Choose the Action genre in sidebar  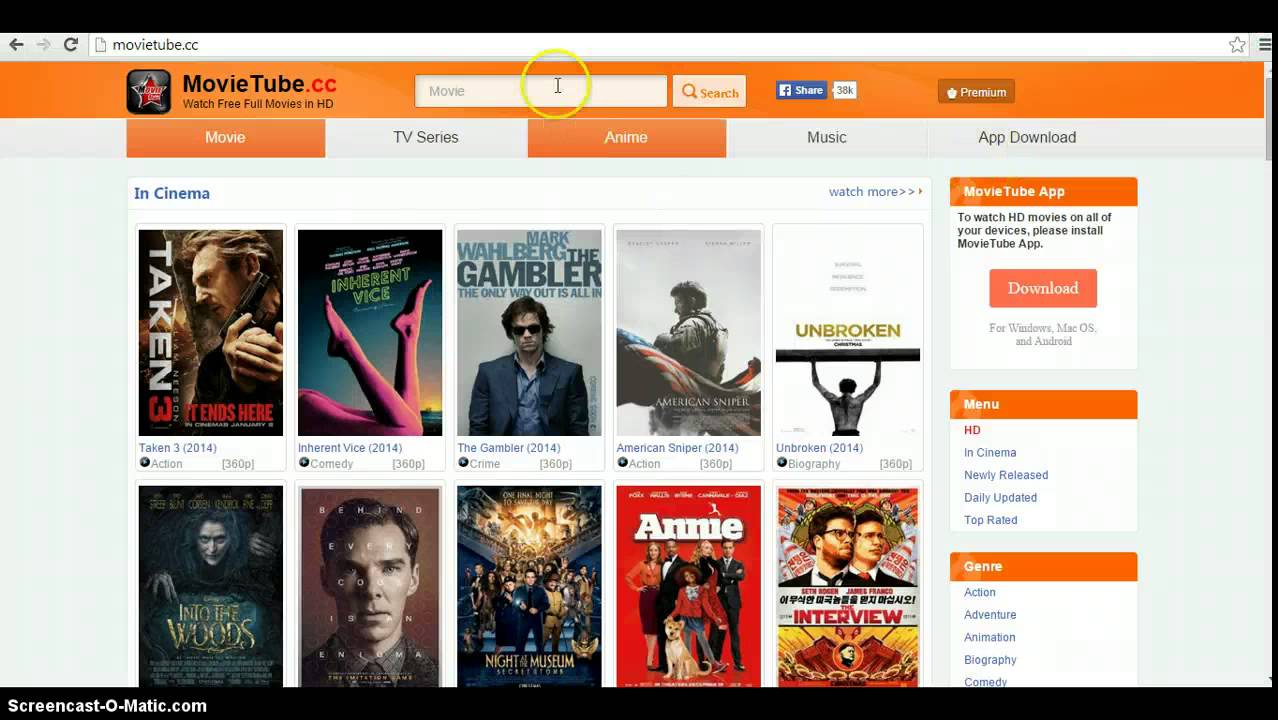pos(980,593)
